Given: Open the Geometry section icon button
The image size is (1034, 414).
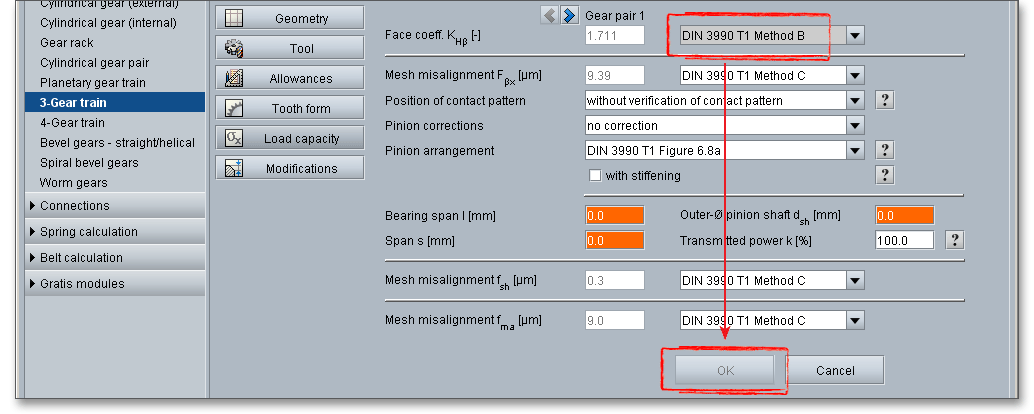Looking at the screenshot, I should pyautogui.click(x=236, y=18).
